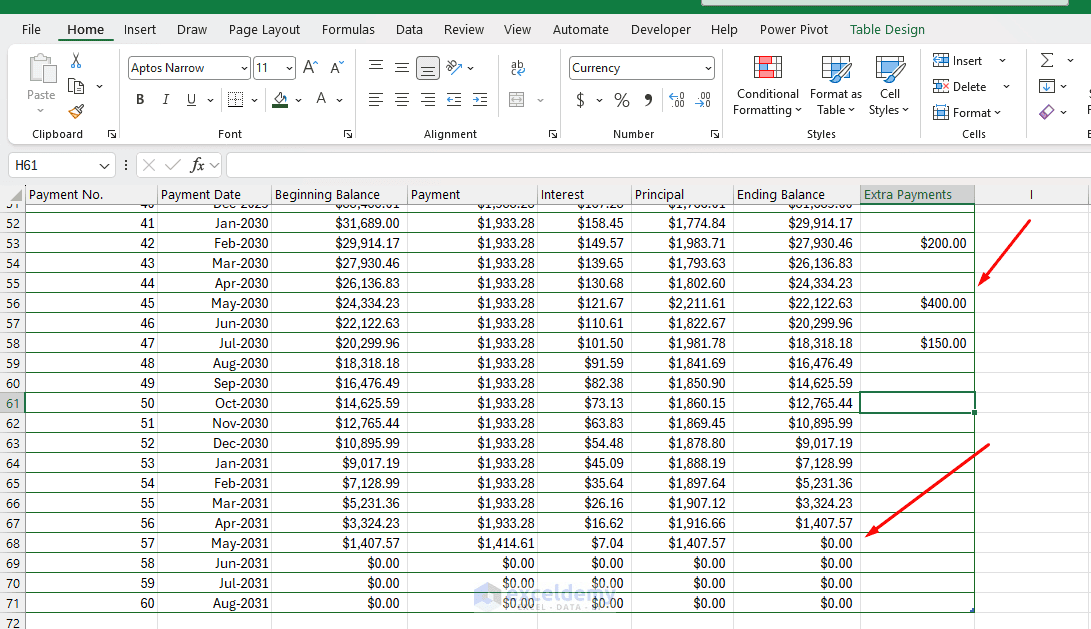Click the Insert Function fx icon
This screenshot has width=1091, height=629.
click(x=198, y=165)
